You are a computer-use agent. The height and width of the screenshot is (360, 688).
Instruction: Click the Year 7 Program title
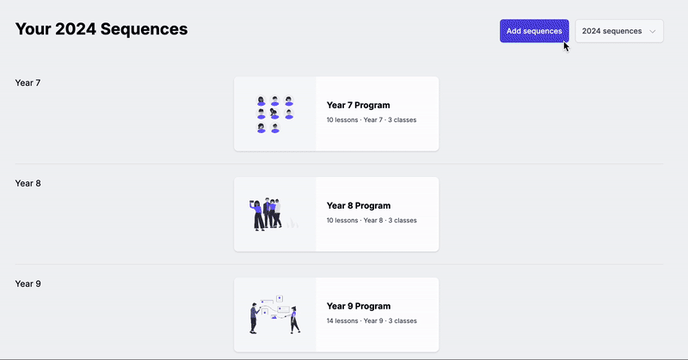358,105
